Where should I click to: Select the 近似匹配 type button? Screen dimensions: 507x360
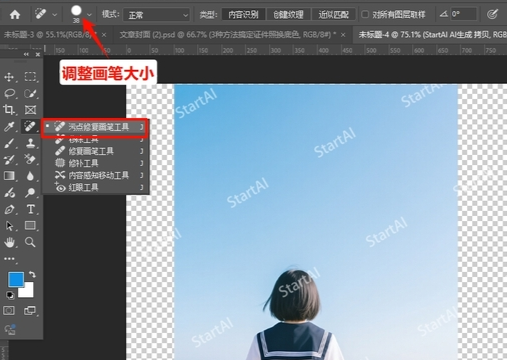click(x=334, y=14)
